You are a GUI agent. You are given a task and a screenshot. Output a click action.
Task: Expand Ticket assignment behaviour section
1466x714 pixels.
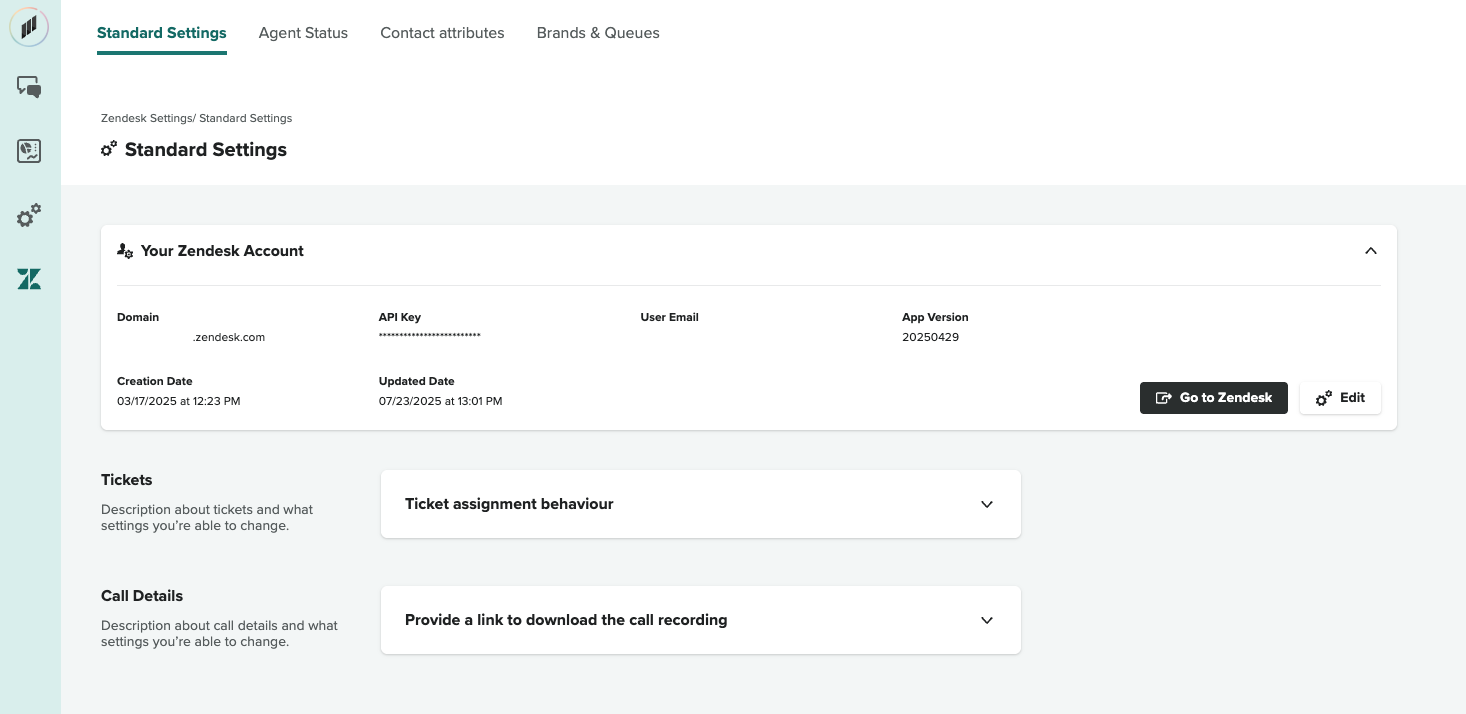click(987, 504)
